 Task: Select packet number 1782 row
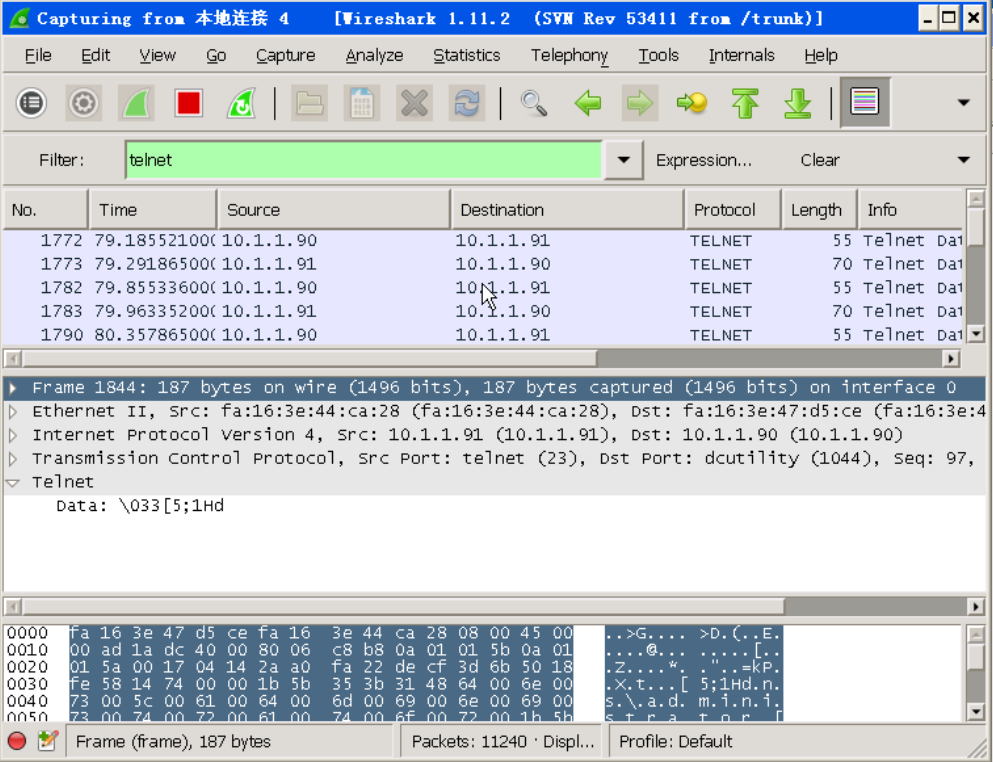click(x=483, y=288)
